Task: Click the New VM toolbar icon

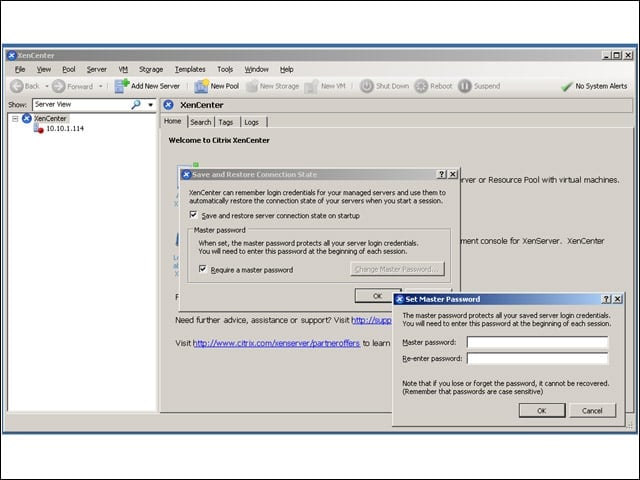Action: (311, 86)
